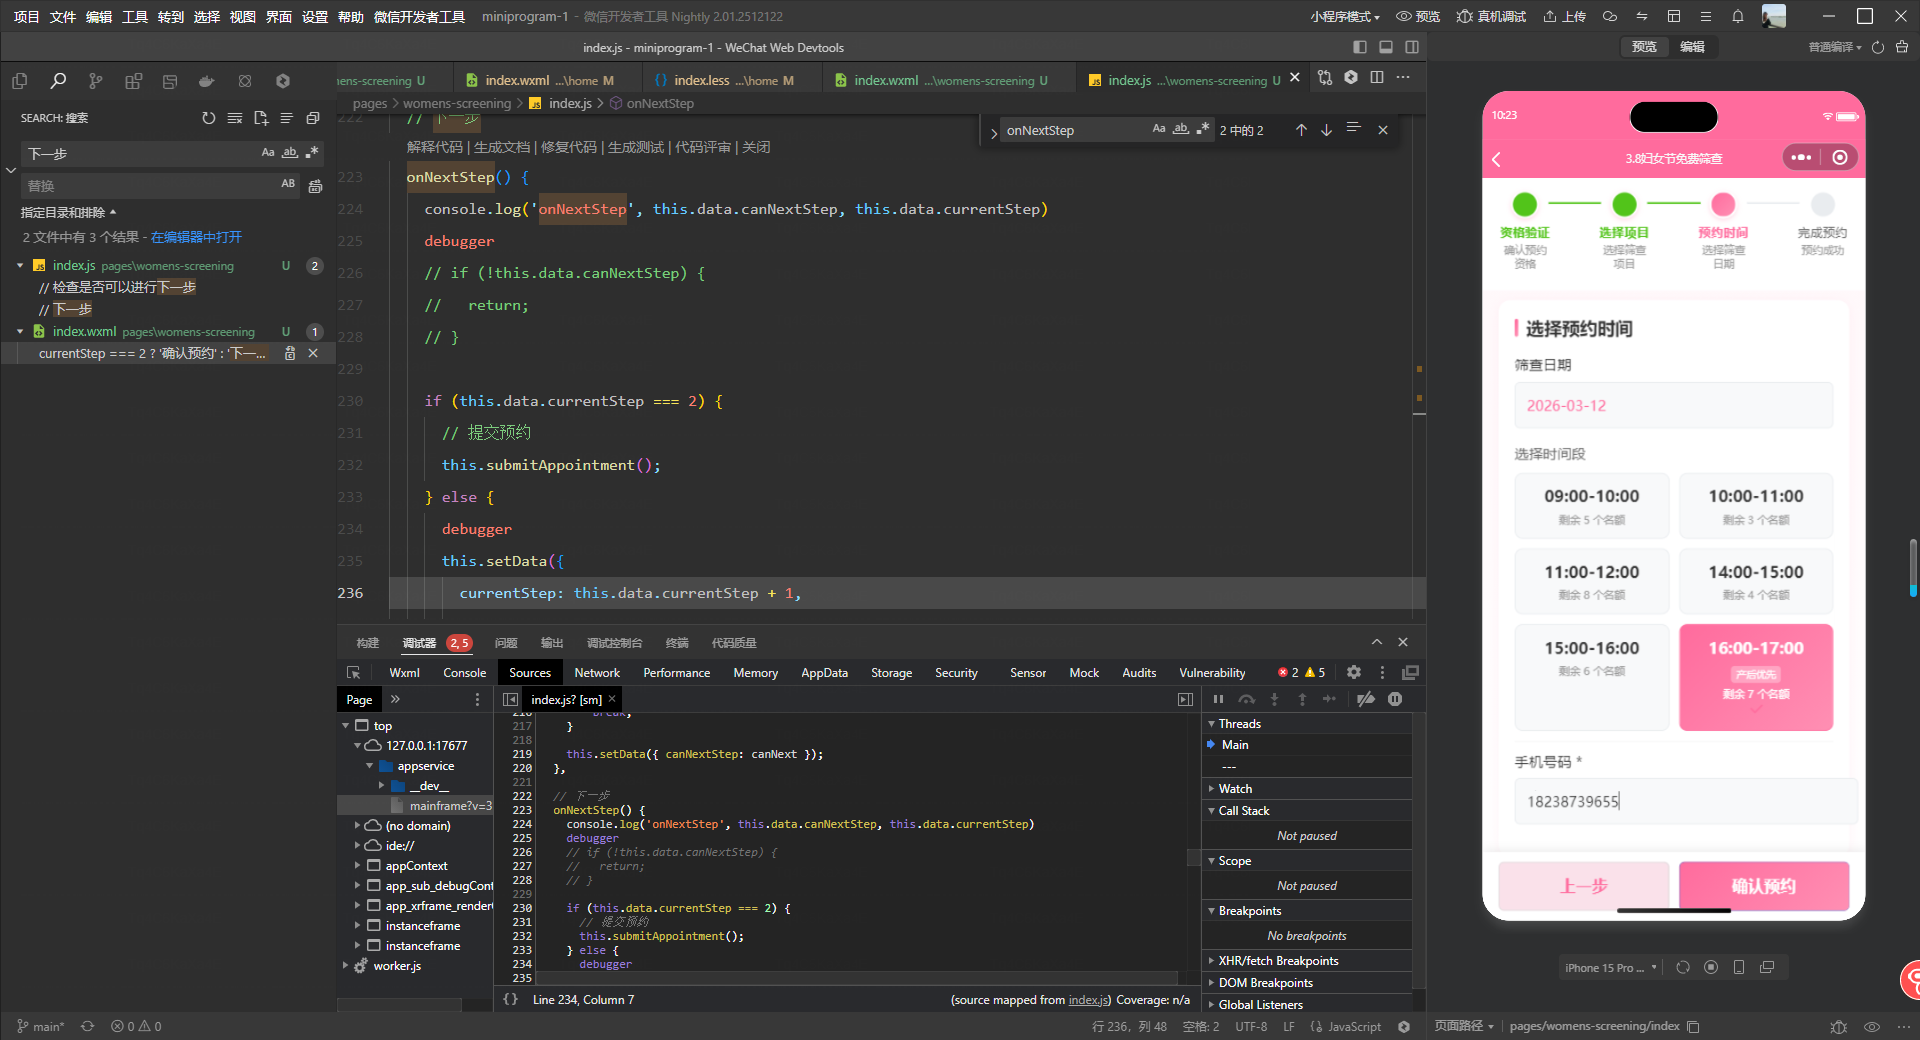Click the Replace All icon beside replace field
The image size is (1920, 1040).
pyautogui.click(x=315, y=185)
